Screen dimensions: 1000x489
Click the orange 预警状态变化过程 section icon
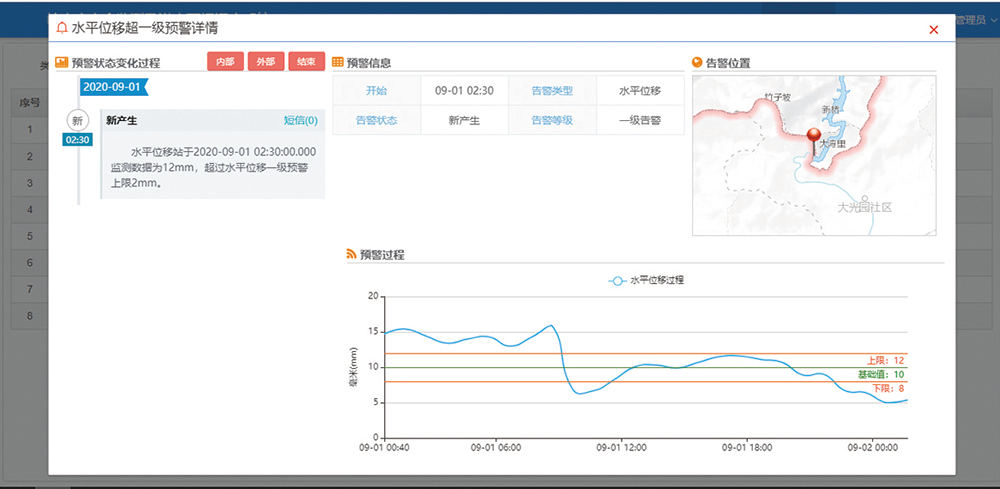pyautogui.click(x=62, y=62)
